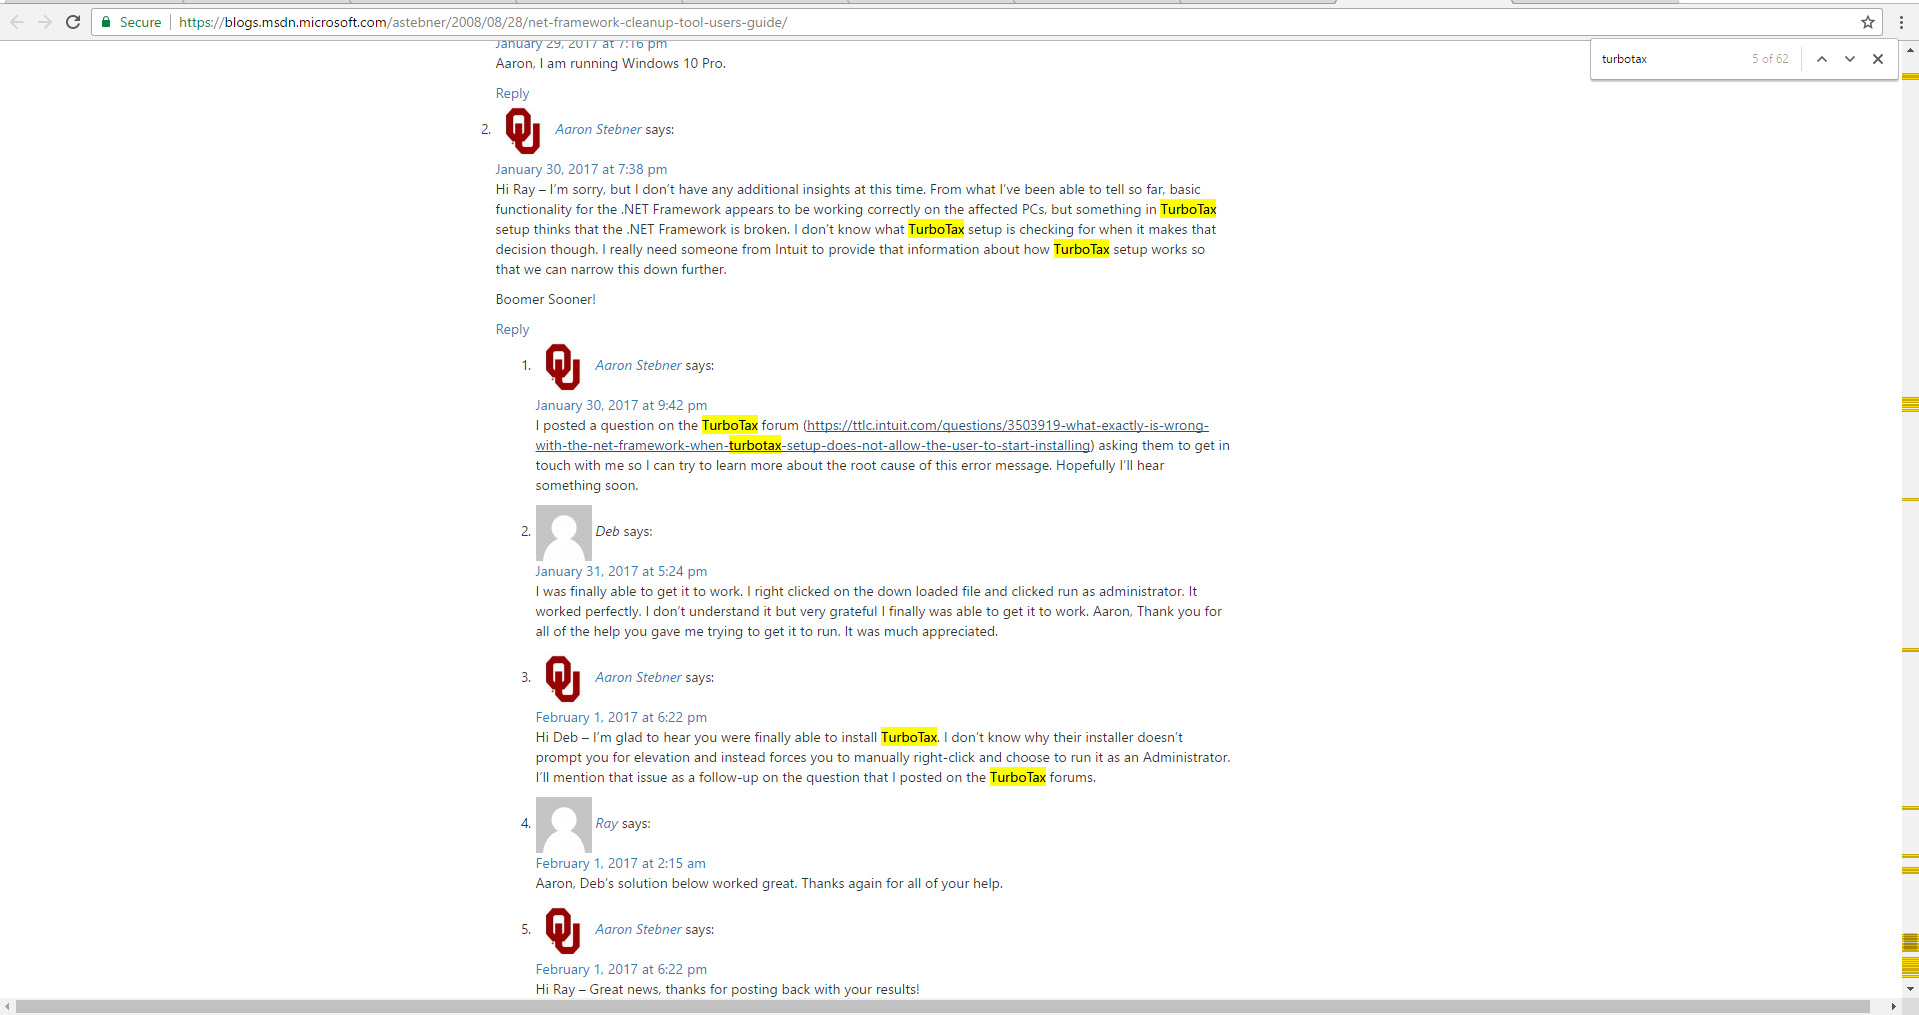Click the browser back arrow
This screenshot has height=1015, width=1919.
(x=16, y=22)
